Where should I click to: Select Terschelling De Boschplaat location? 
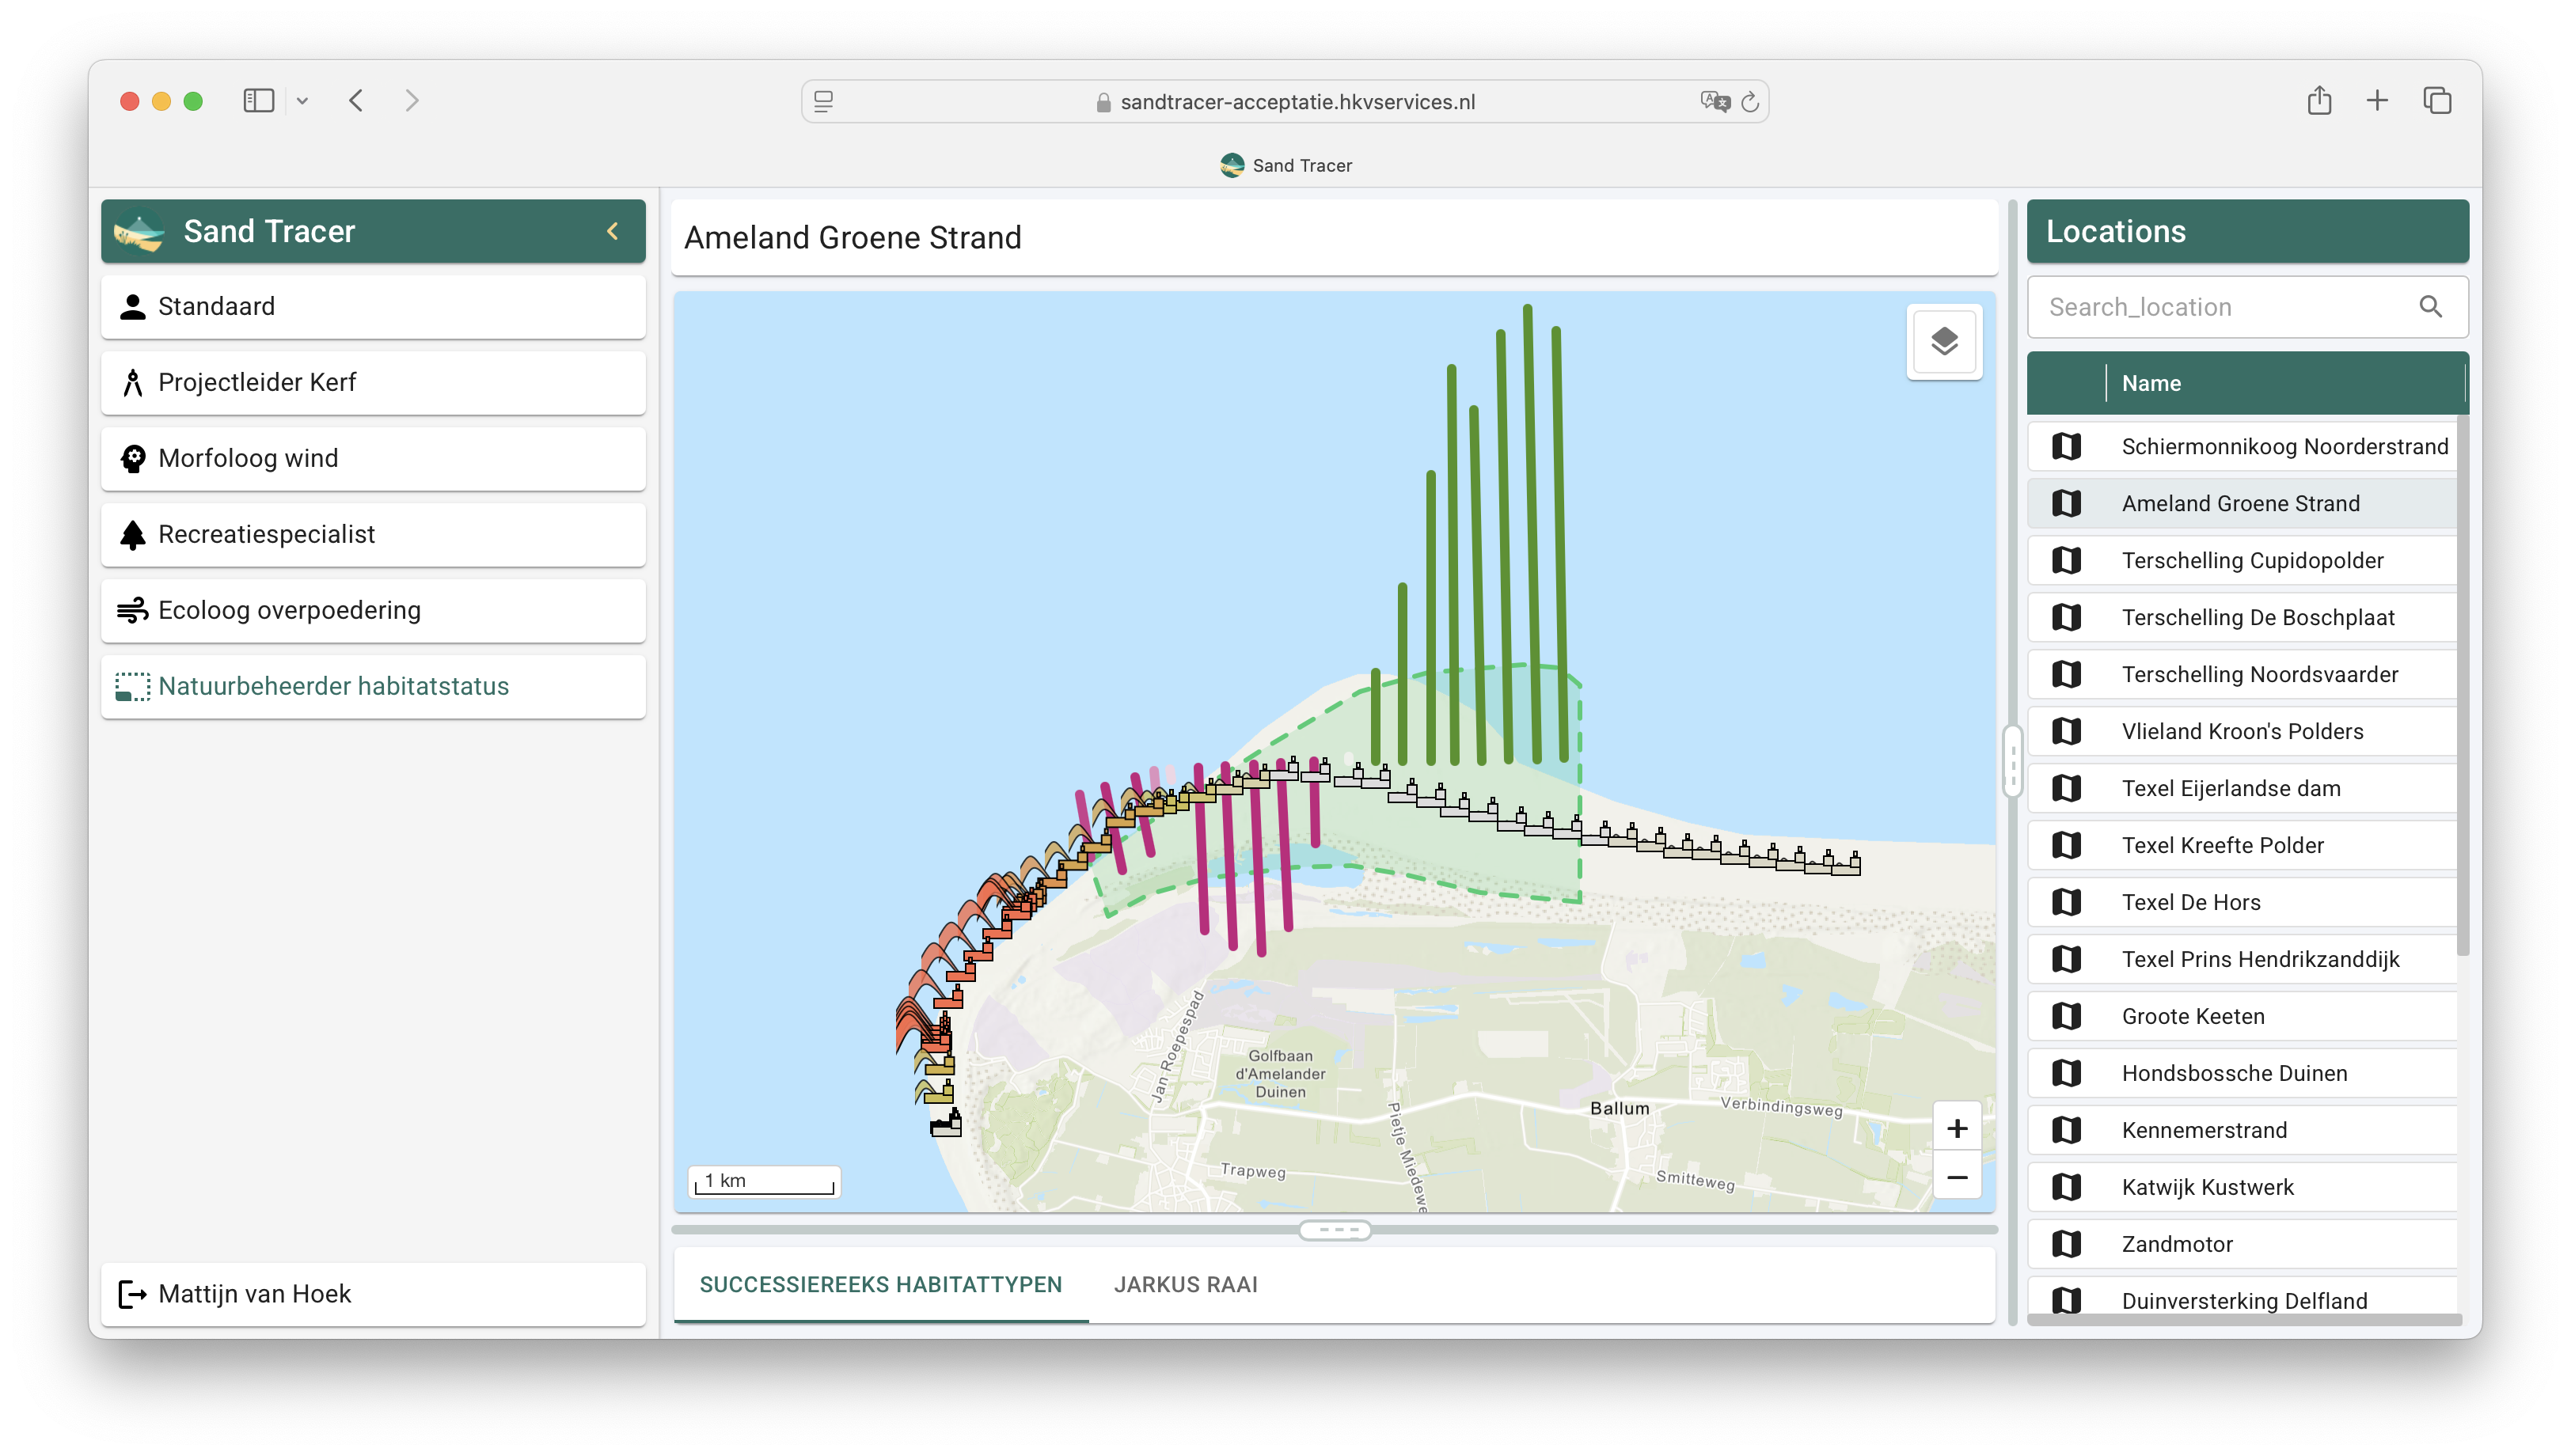pyautogui.click(x=2257, y=617)
